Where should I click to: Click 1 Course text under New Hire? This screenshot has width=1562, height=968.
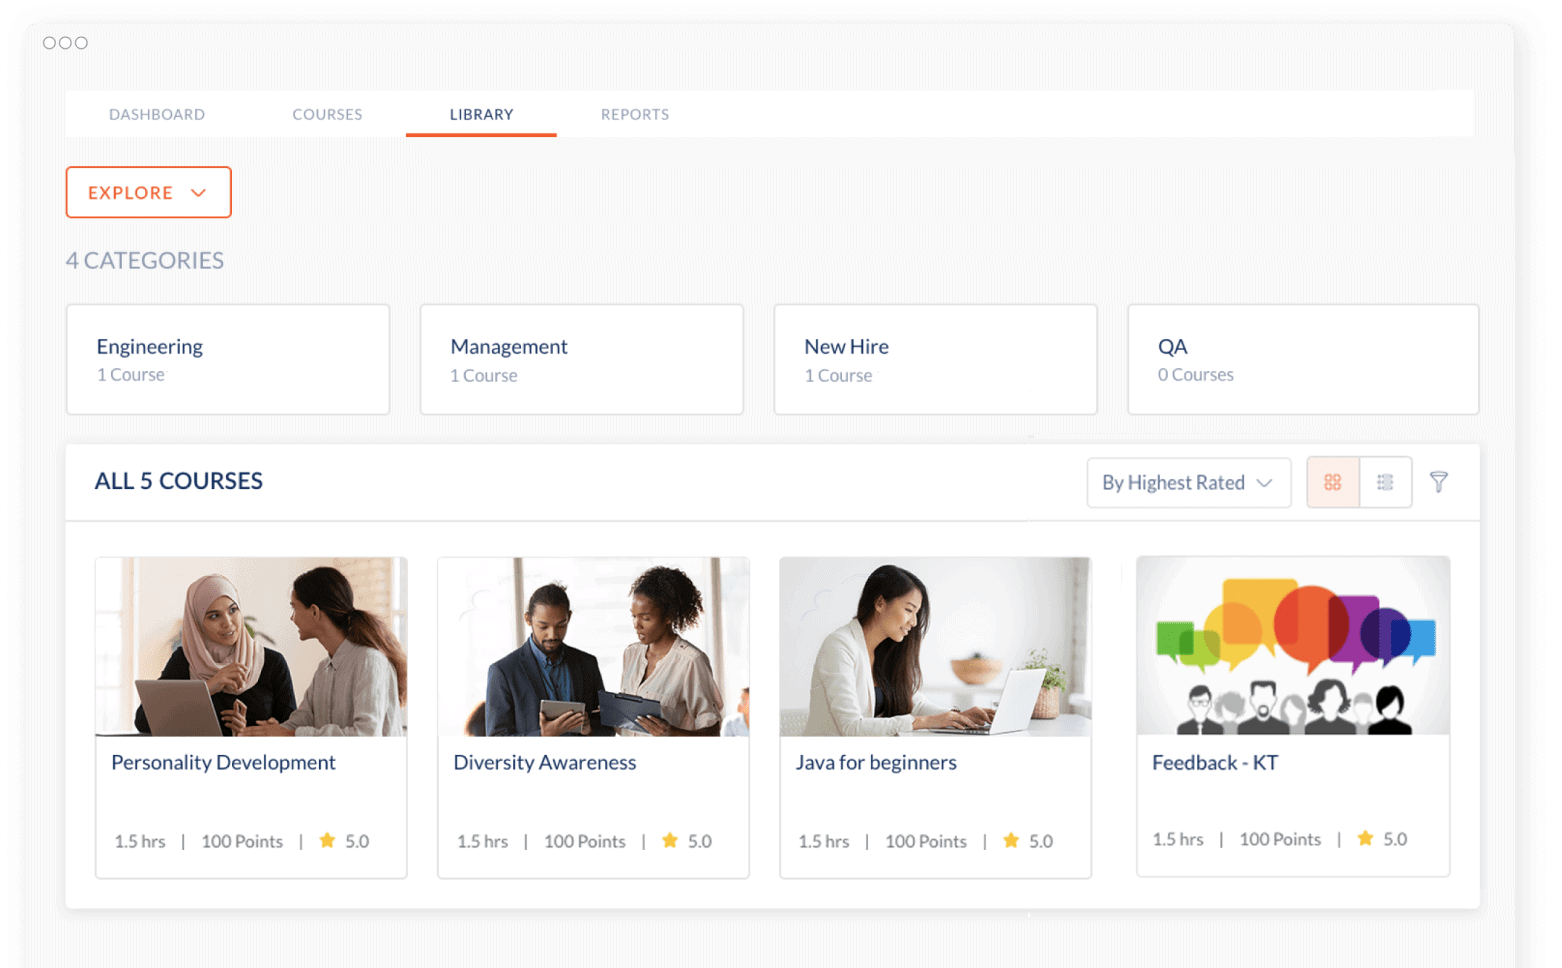[x=839, y=375]
